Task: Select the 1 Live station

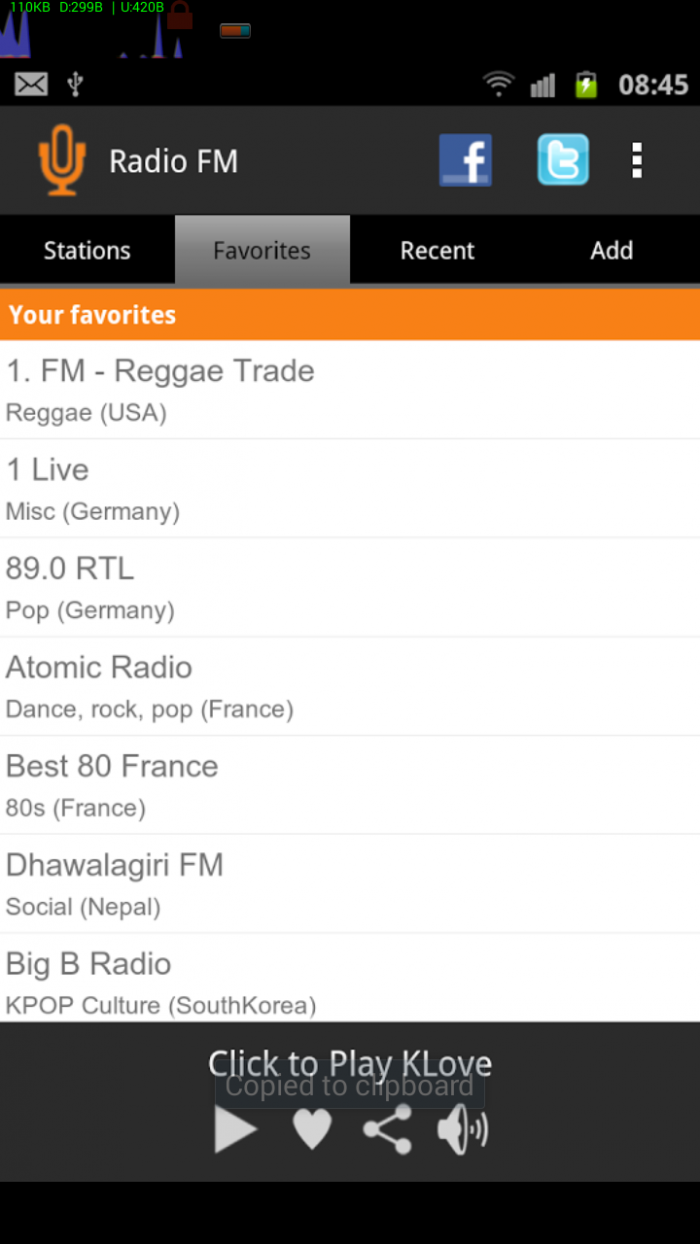Action: pyautogui.click(x=350, y=488)
